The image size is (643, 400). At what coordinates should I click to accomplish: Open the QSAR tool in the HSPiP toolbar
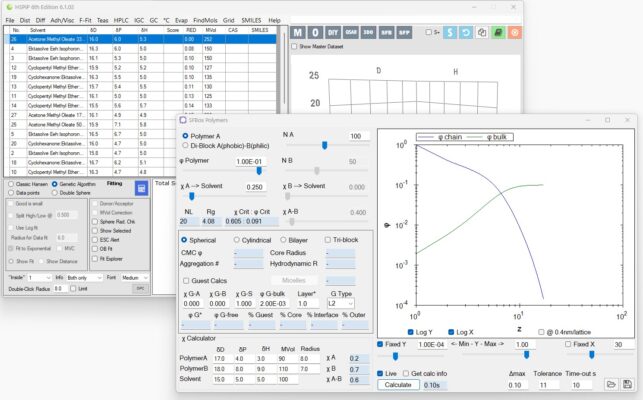coord(351,32)
